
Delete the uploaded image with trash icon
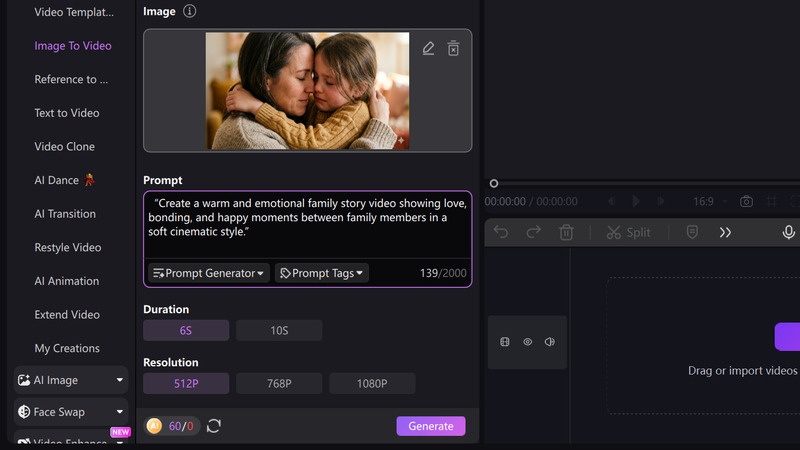[x=453, y=48]
